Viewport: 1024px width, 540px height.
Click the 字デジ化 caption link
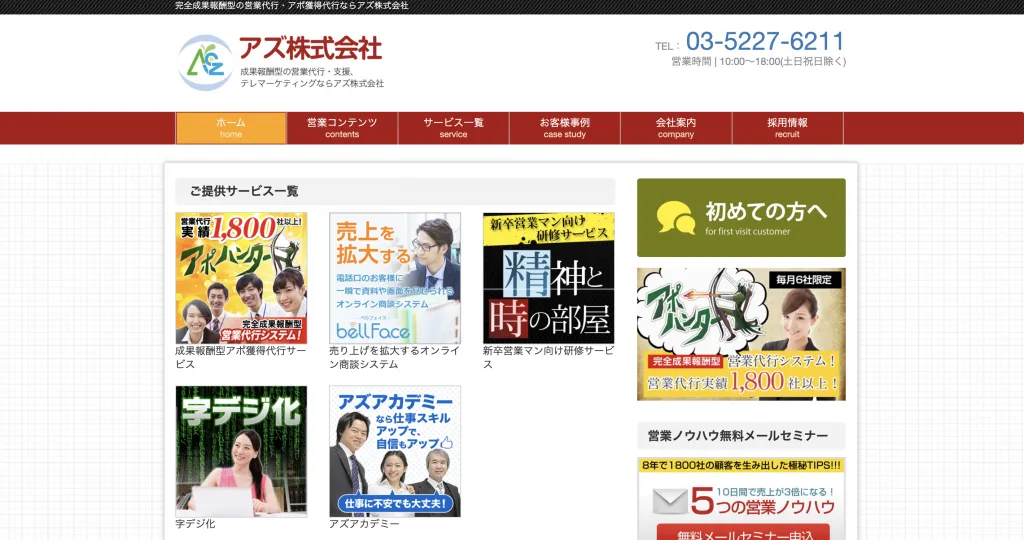point(195,524)
